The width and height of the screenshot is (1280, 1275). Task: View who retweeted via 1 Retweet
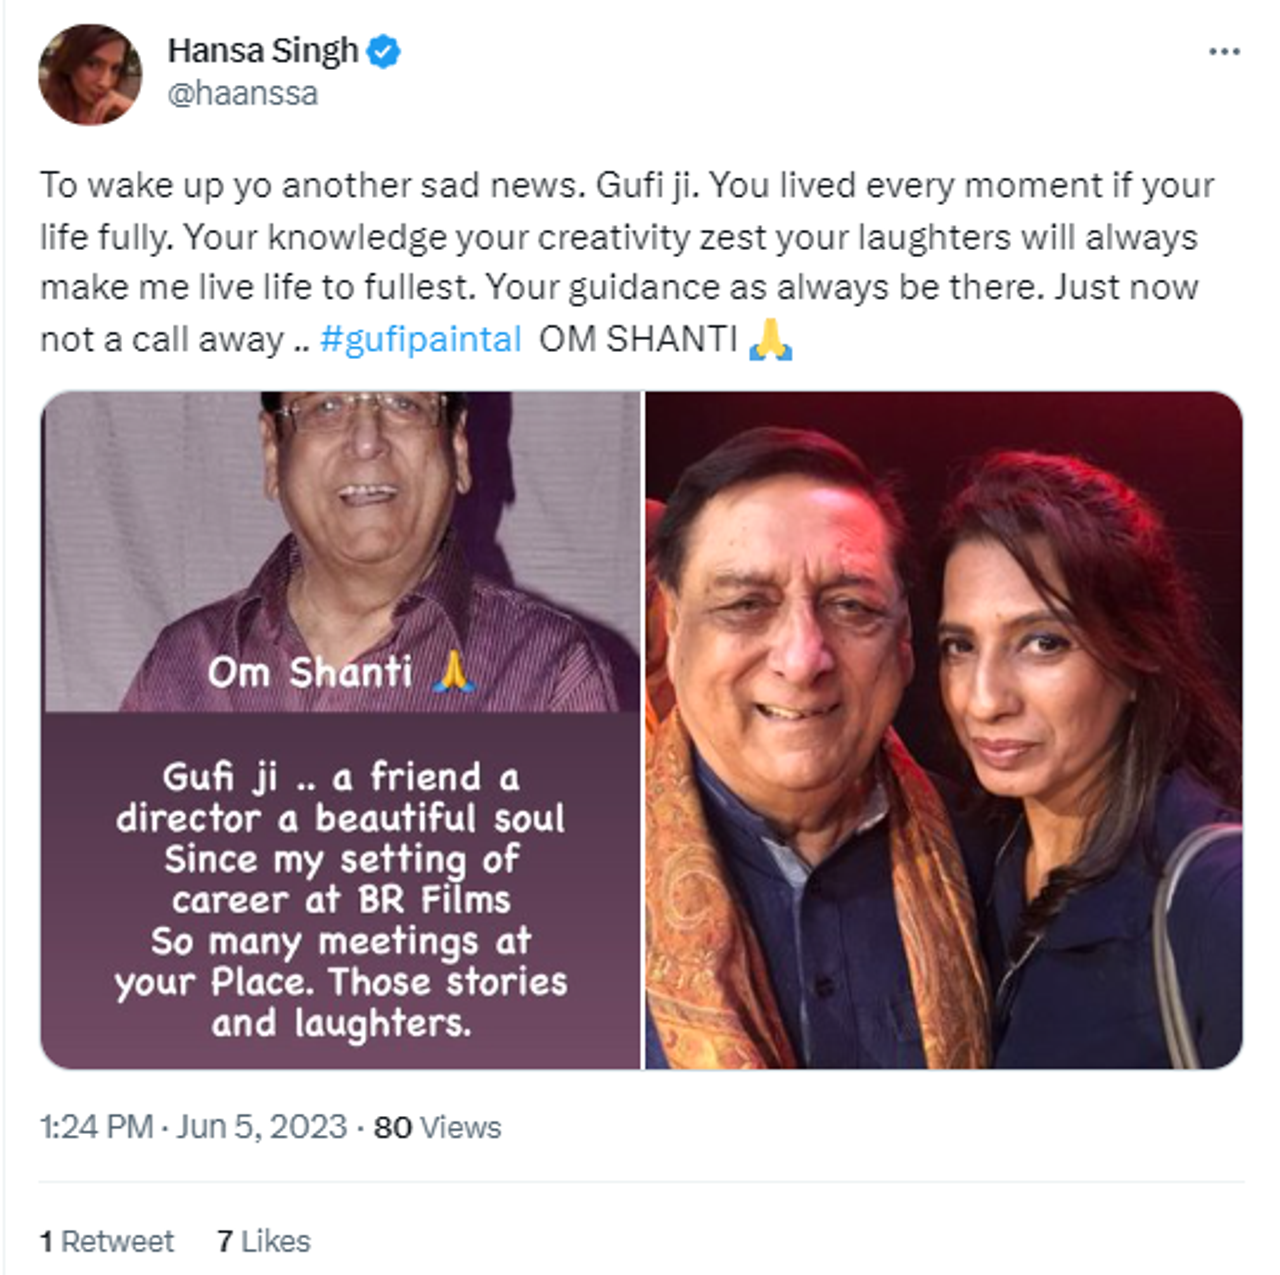(105, 1240)
